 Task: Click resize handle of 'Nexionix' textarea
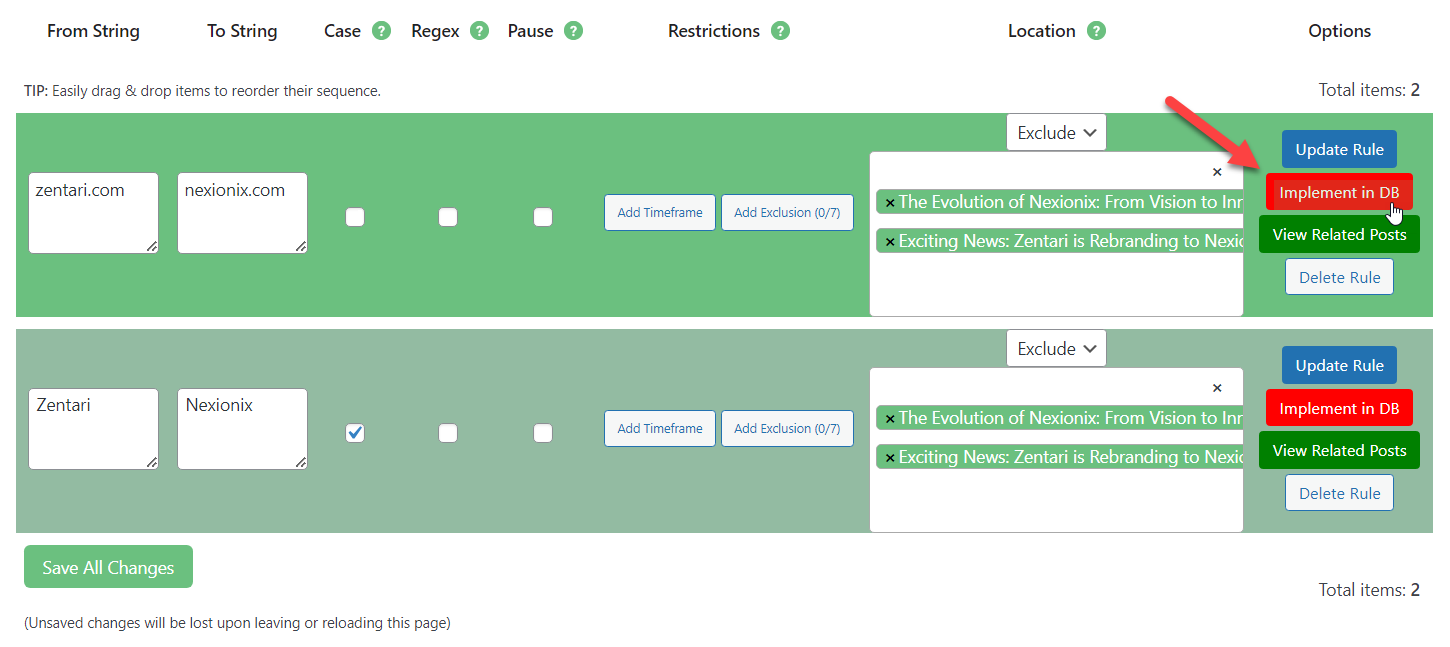tap(301, 463)
